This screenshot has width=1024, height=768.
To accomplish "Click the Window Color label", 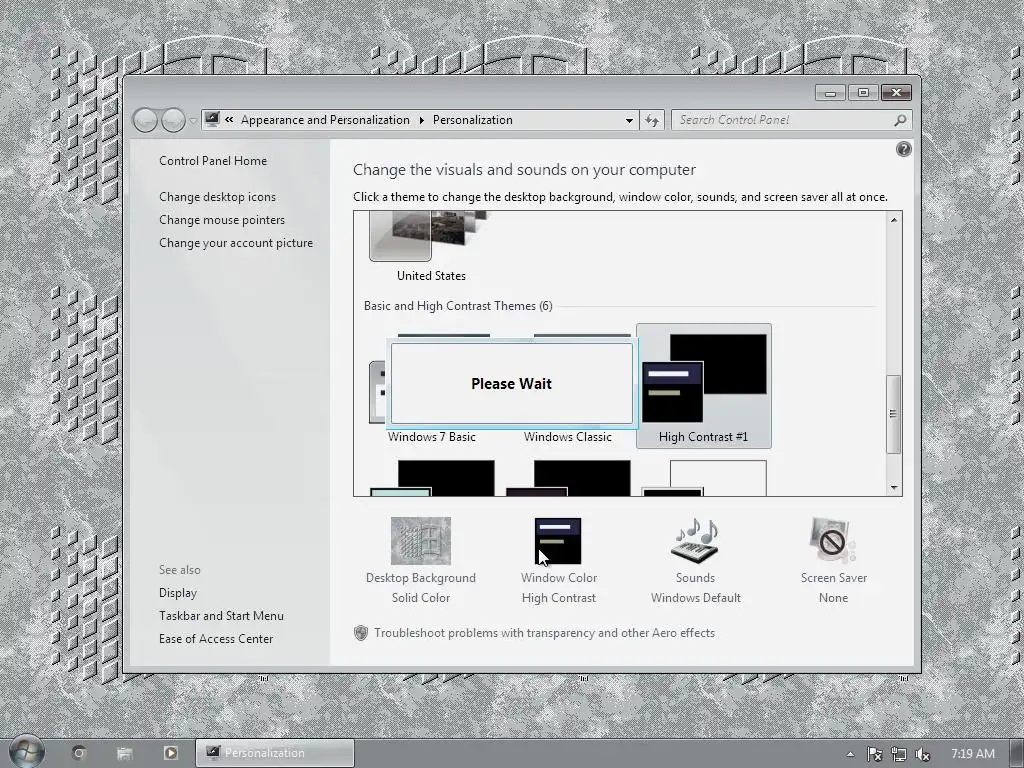I will coord(559,578).
